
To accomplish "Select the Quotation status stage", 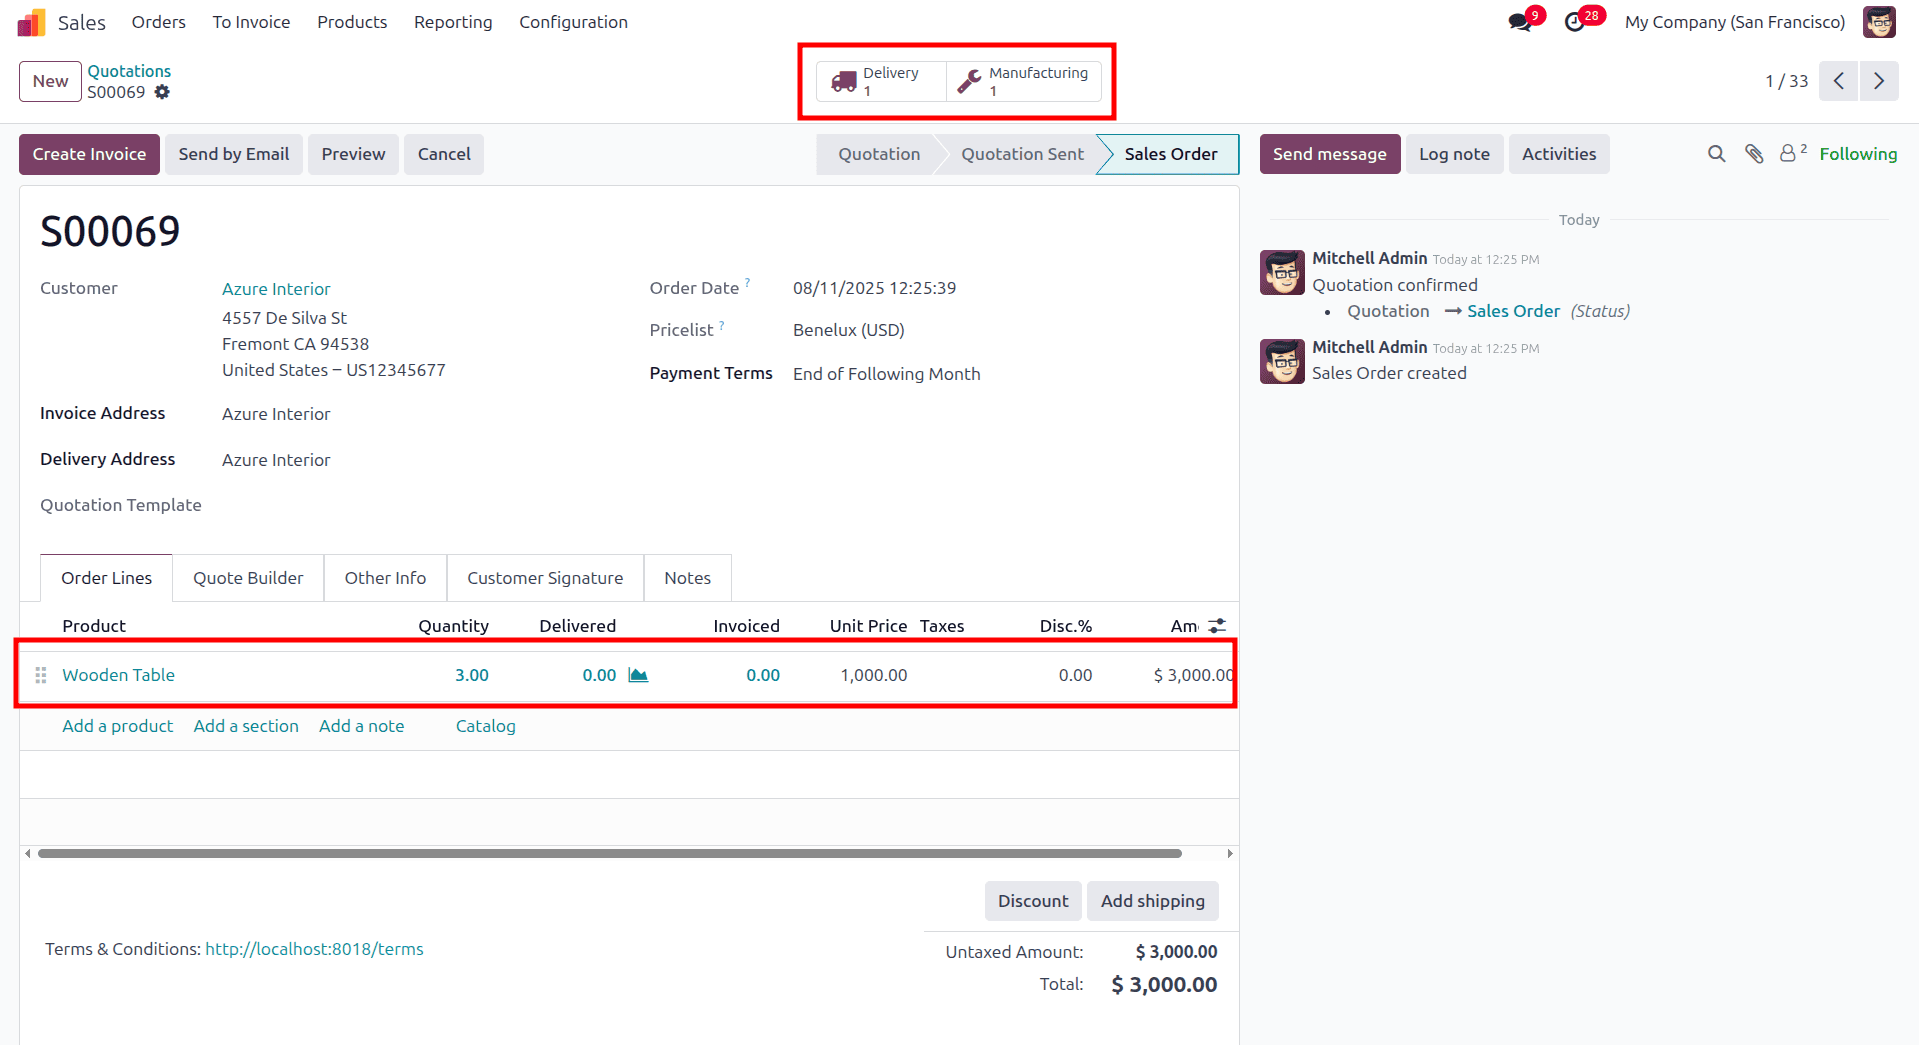I will 879,154.
